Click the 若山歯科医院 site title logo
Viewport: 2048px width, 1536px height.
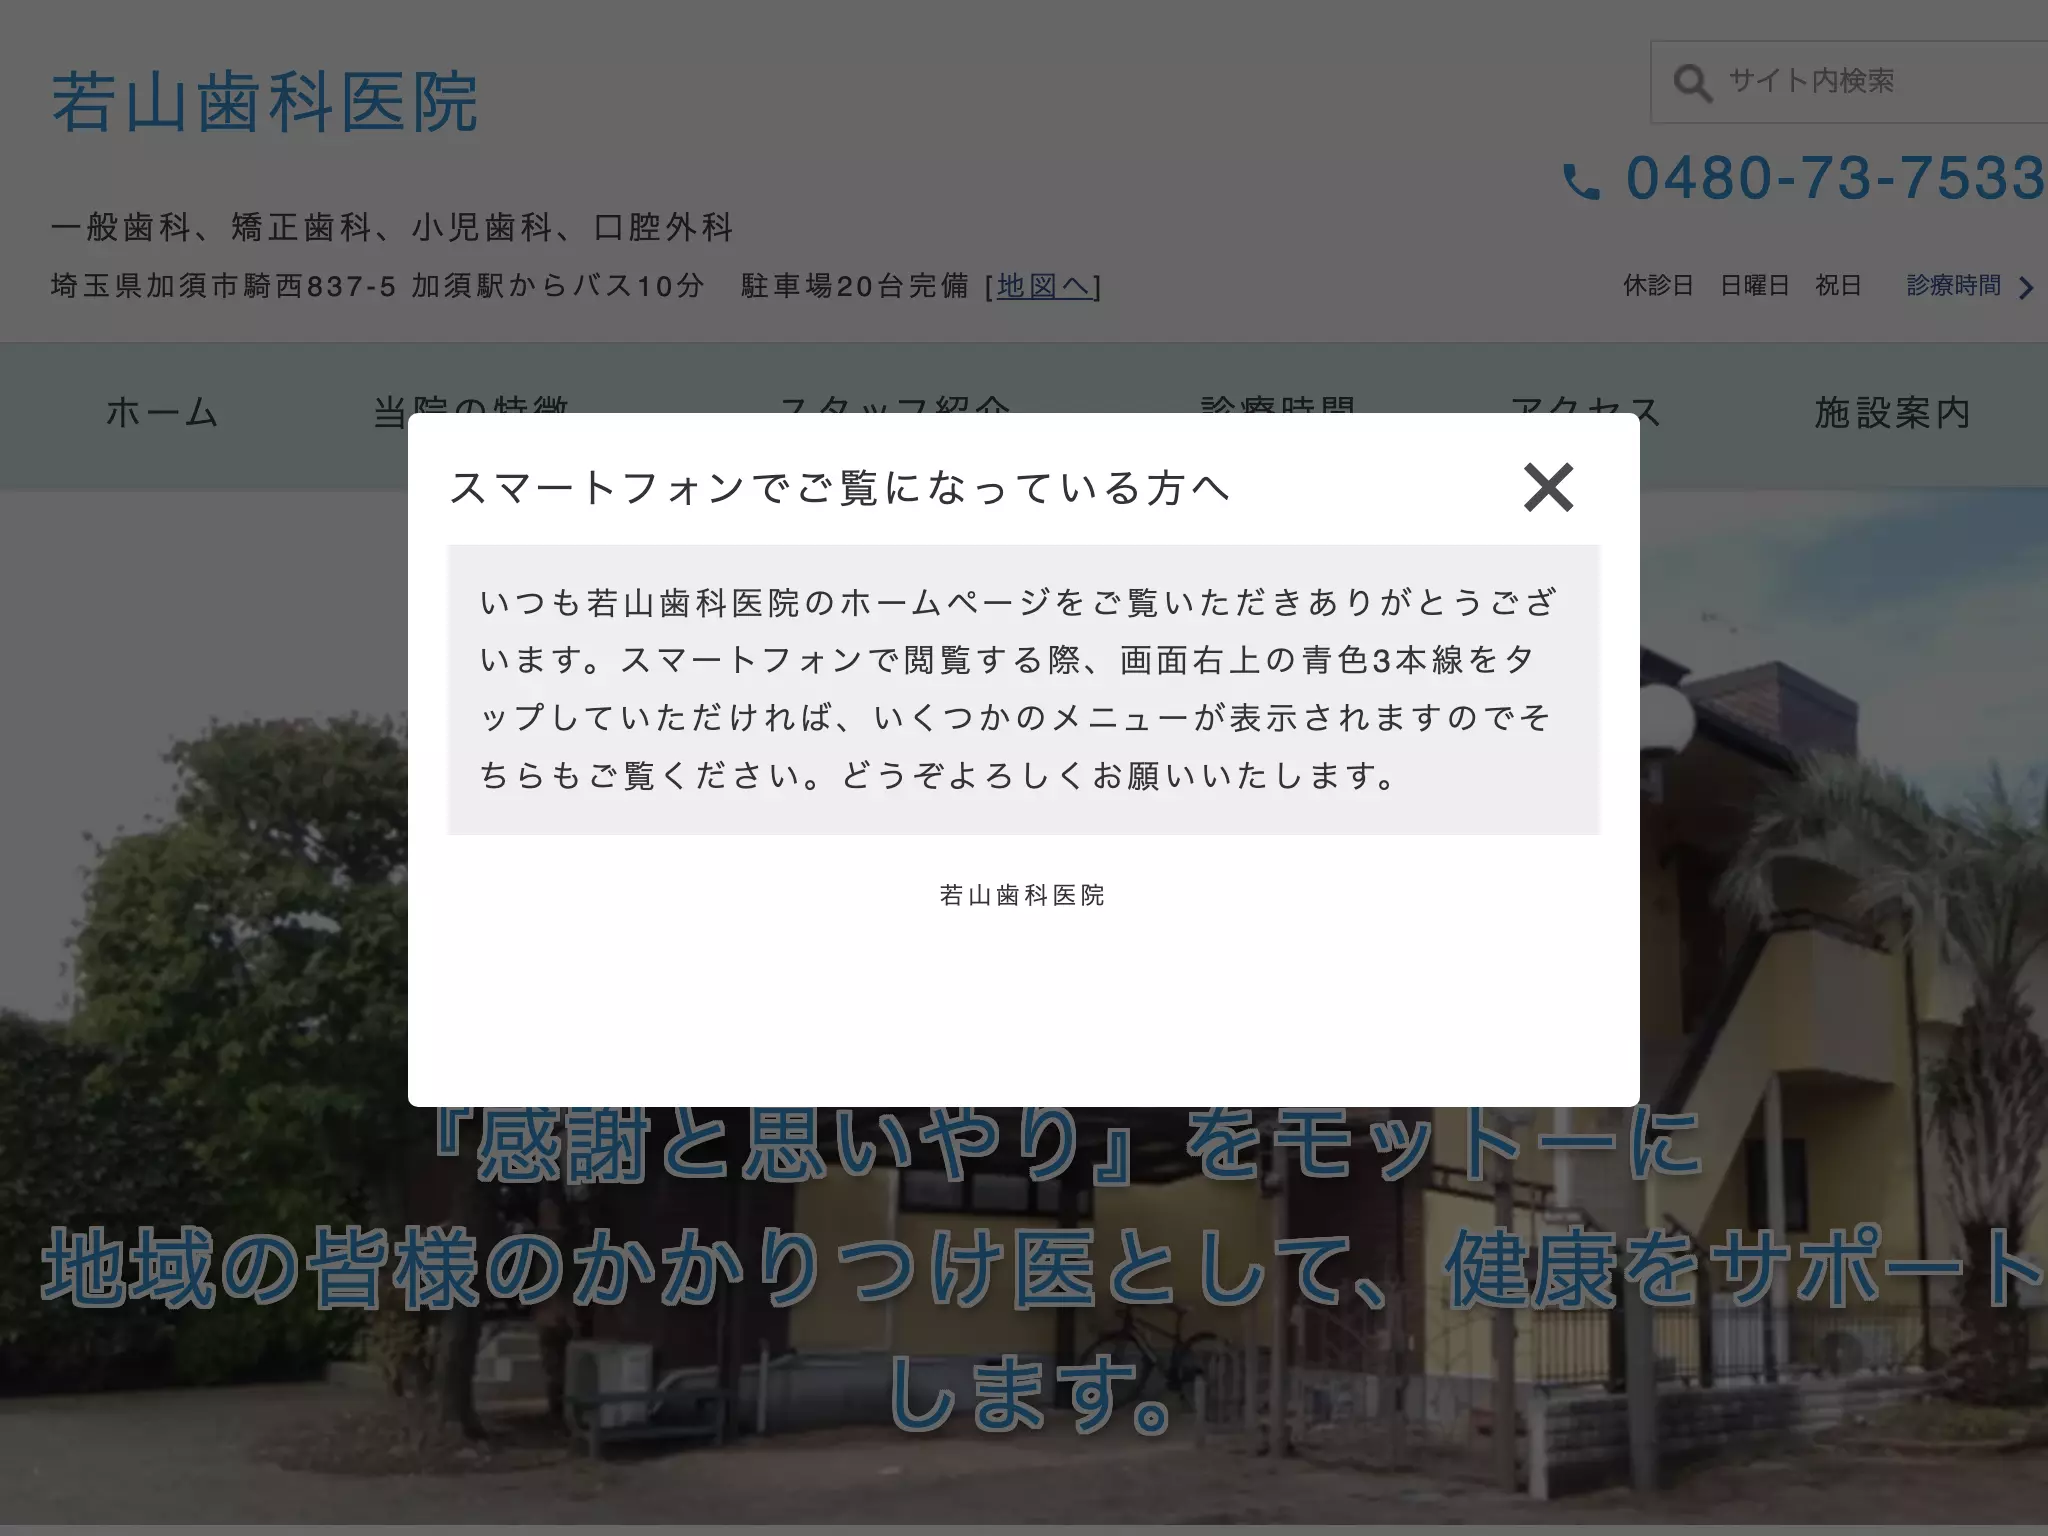pos(265,102)
